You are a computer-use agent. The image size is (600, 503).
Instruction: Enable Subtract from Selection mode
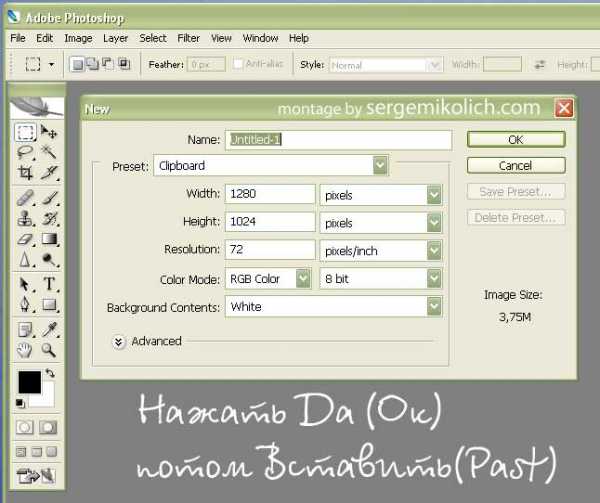point(108,64)
